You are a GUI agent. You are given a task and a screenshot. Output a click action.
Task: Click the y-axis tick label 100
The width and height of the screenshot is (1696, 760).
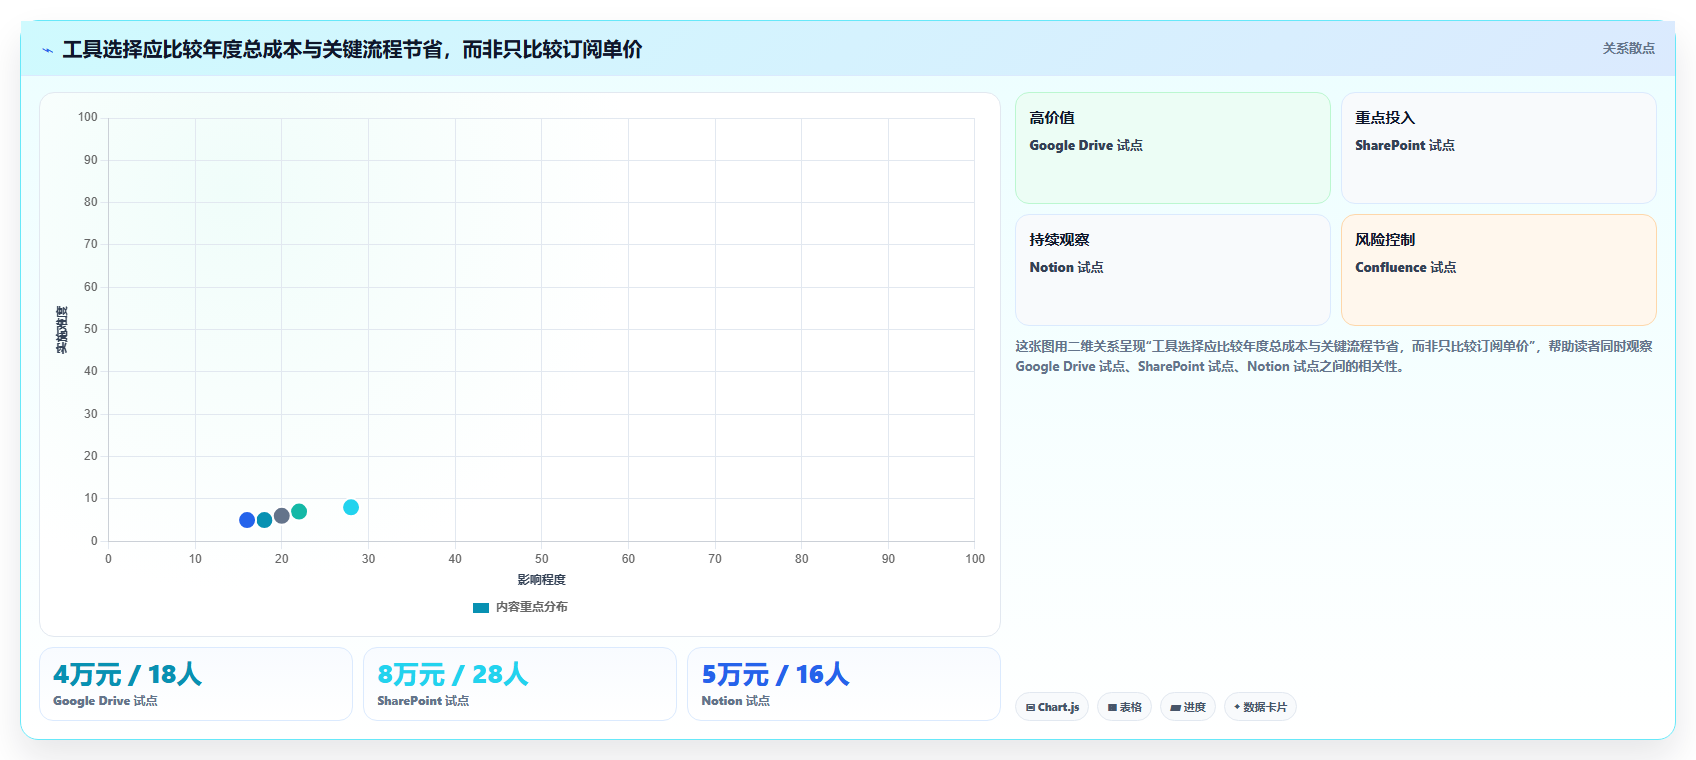[88, 117]
